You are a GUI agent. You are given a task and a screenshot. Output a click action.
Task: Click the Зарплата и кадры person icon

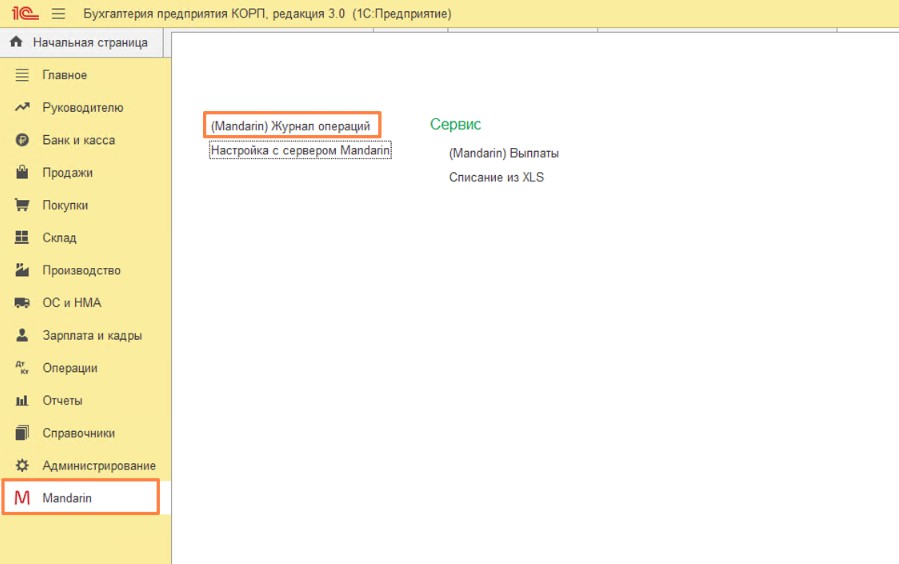[x=22, y=335]
